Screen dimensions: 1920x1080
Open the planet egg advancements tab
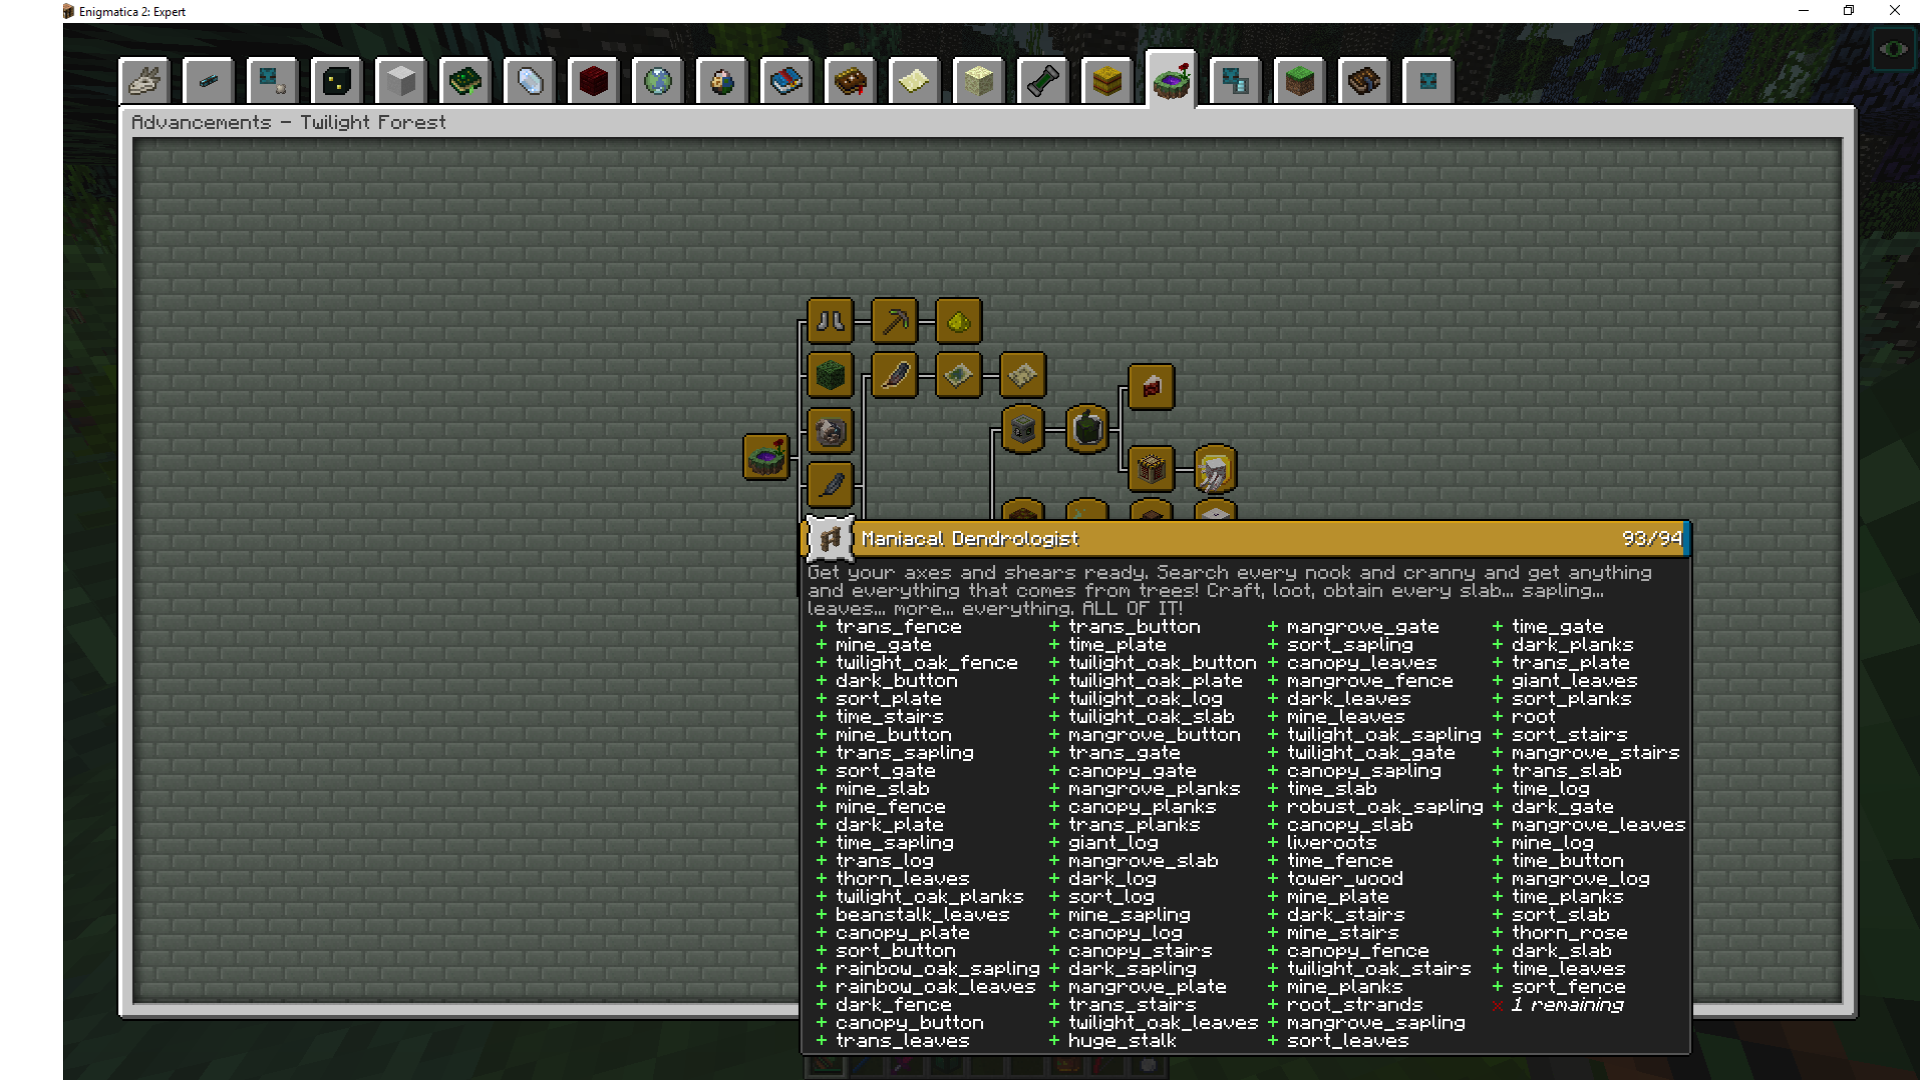[x=721, y=81]
